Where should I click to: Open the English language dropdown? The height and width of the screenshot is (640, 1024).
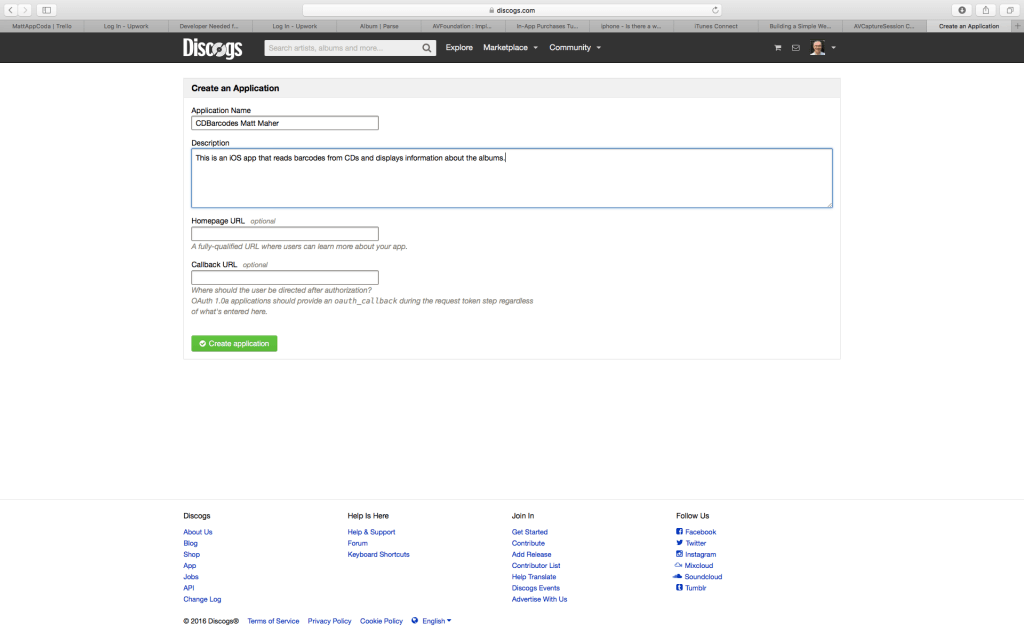click(436, 621)
